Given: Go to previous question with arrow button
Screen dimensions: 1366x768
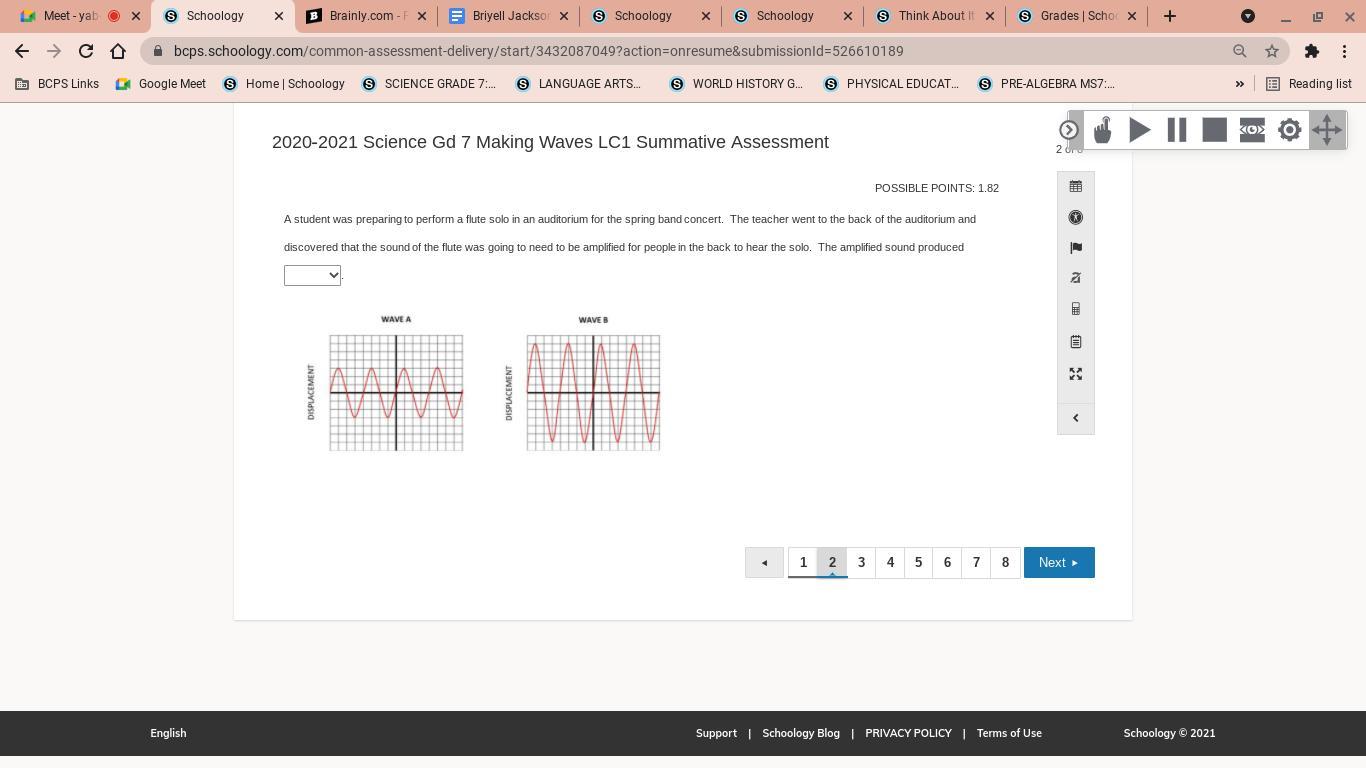Looking at the screenshot, I should coord(764,562).
